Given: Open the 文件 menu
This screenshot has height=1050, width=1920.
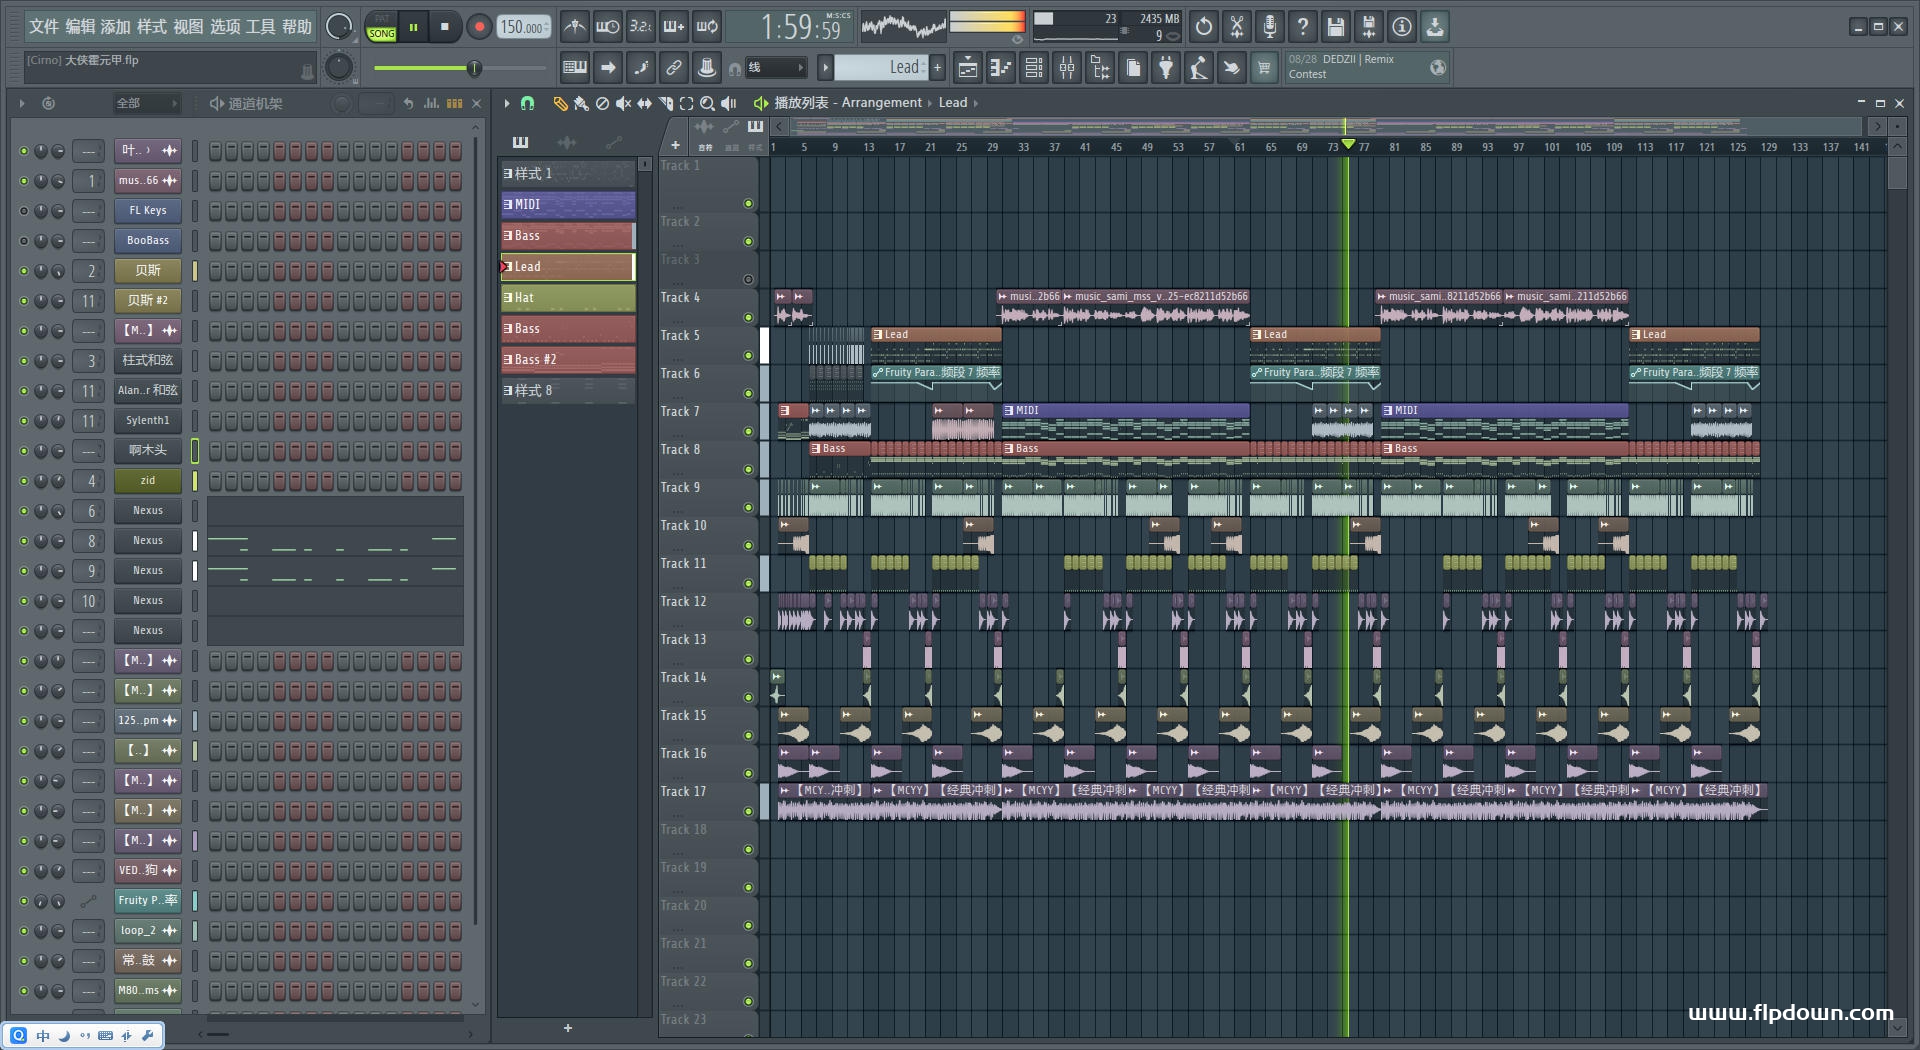Looking at the screenshot, I should point(44,27).
